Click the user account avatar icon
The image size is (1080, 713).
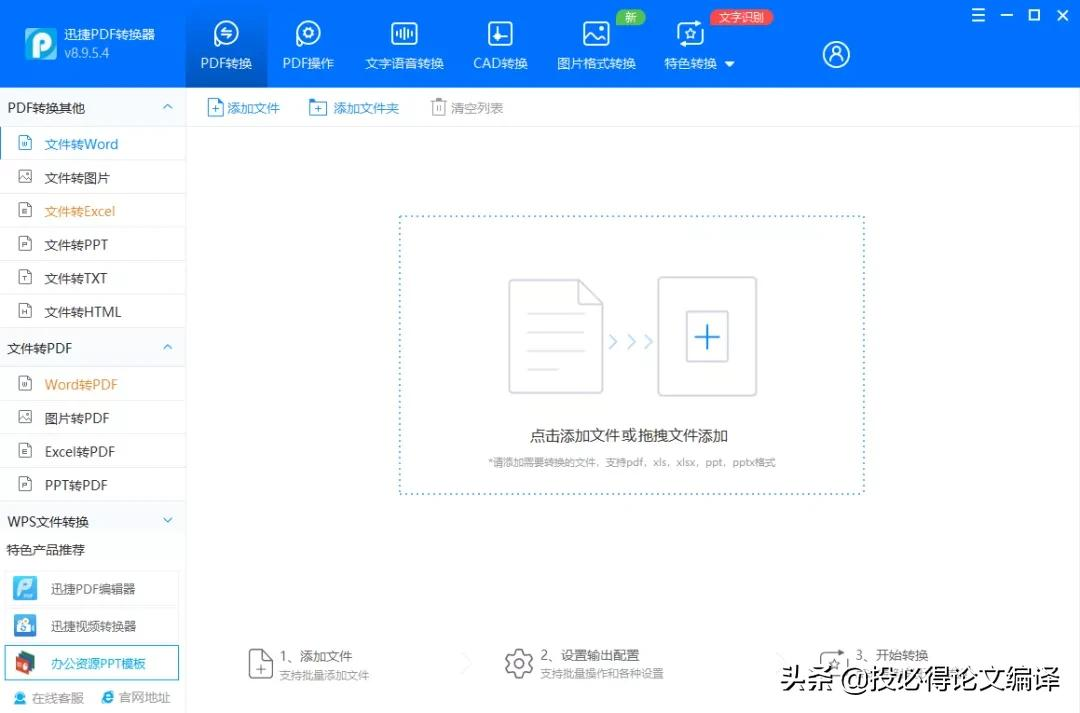pos(837,55)
